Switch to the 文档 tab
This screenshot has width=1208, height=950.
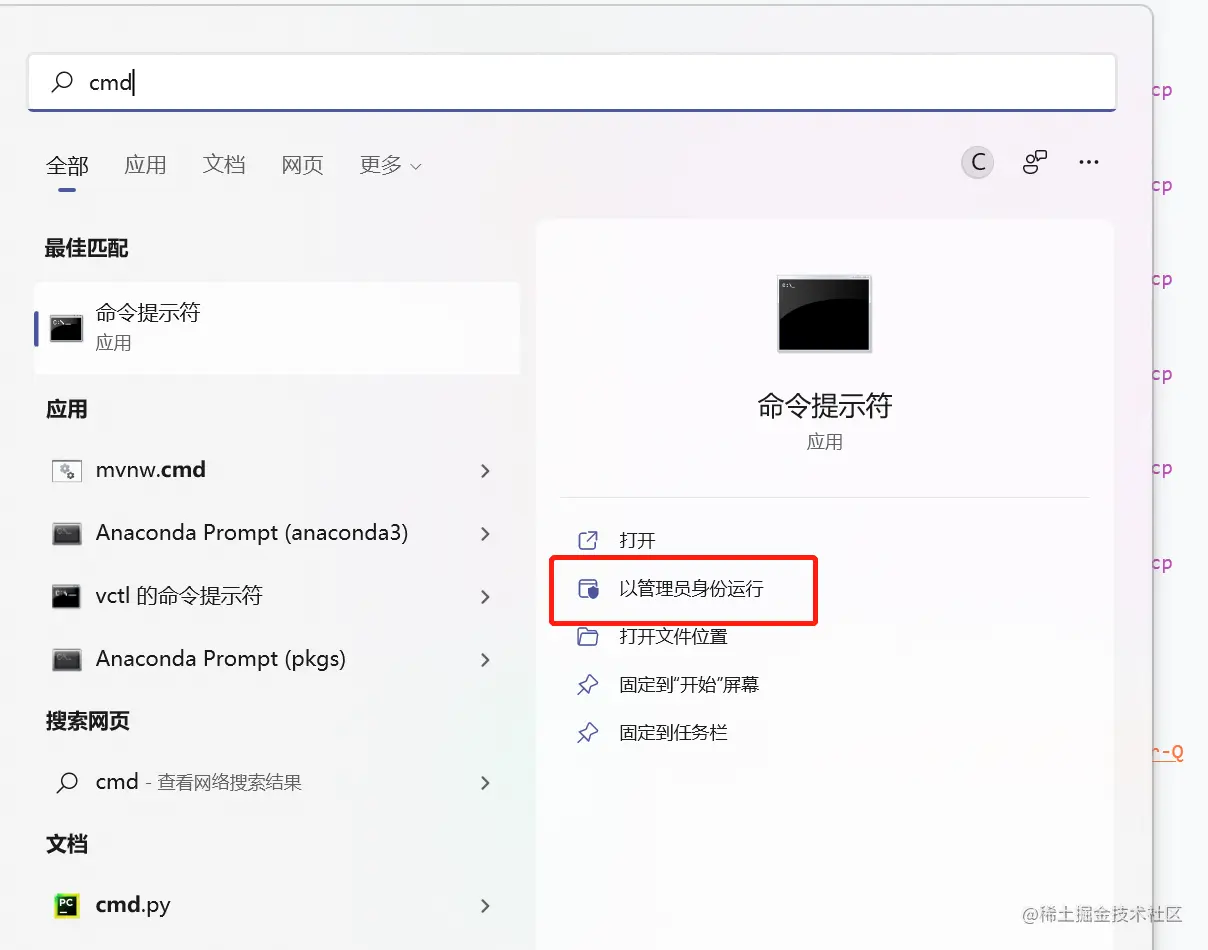coord(224,166)
